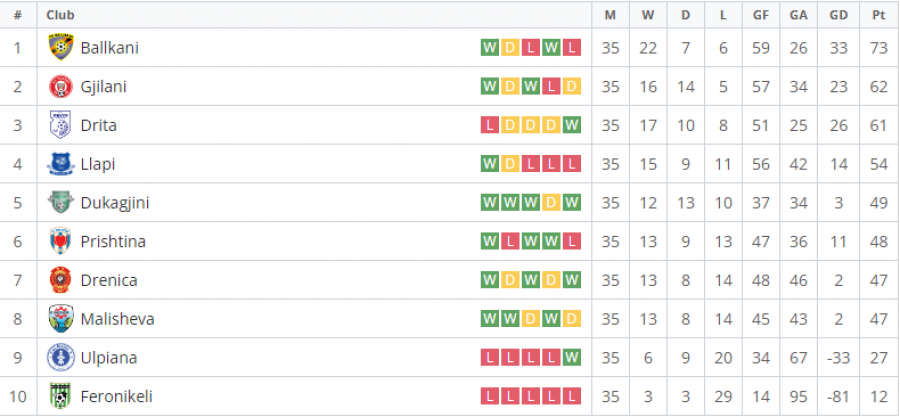Select the Drenica team badge
This screenshot has width=900, height=417.
61,280
